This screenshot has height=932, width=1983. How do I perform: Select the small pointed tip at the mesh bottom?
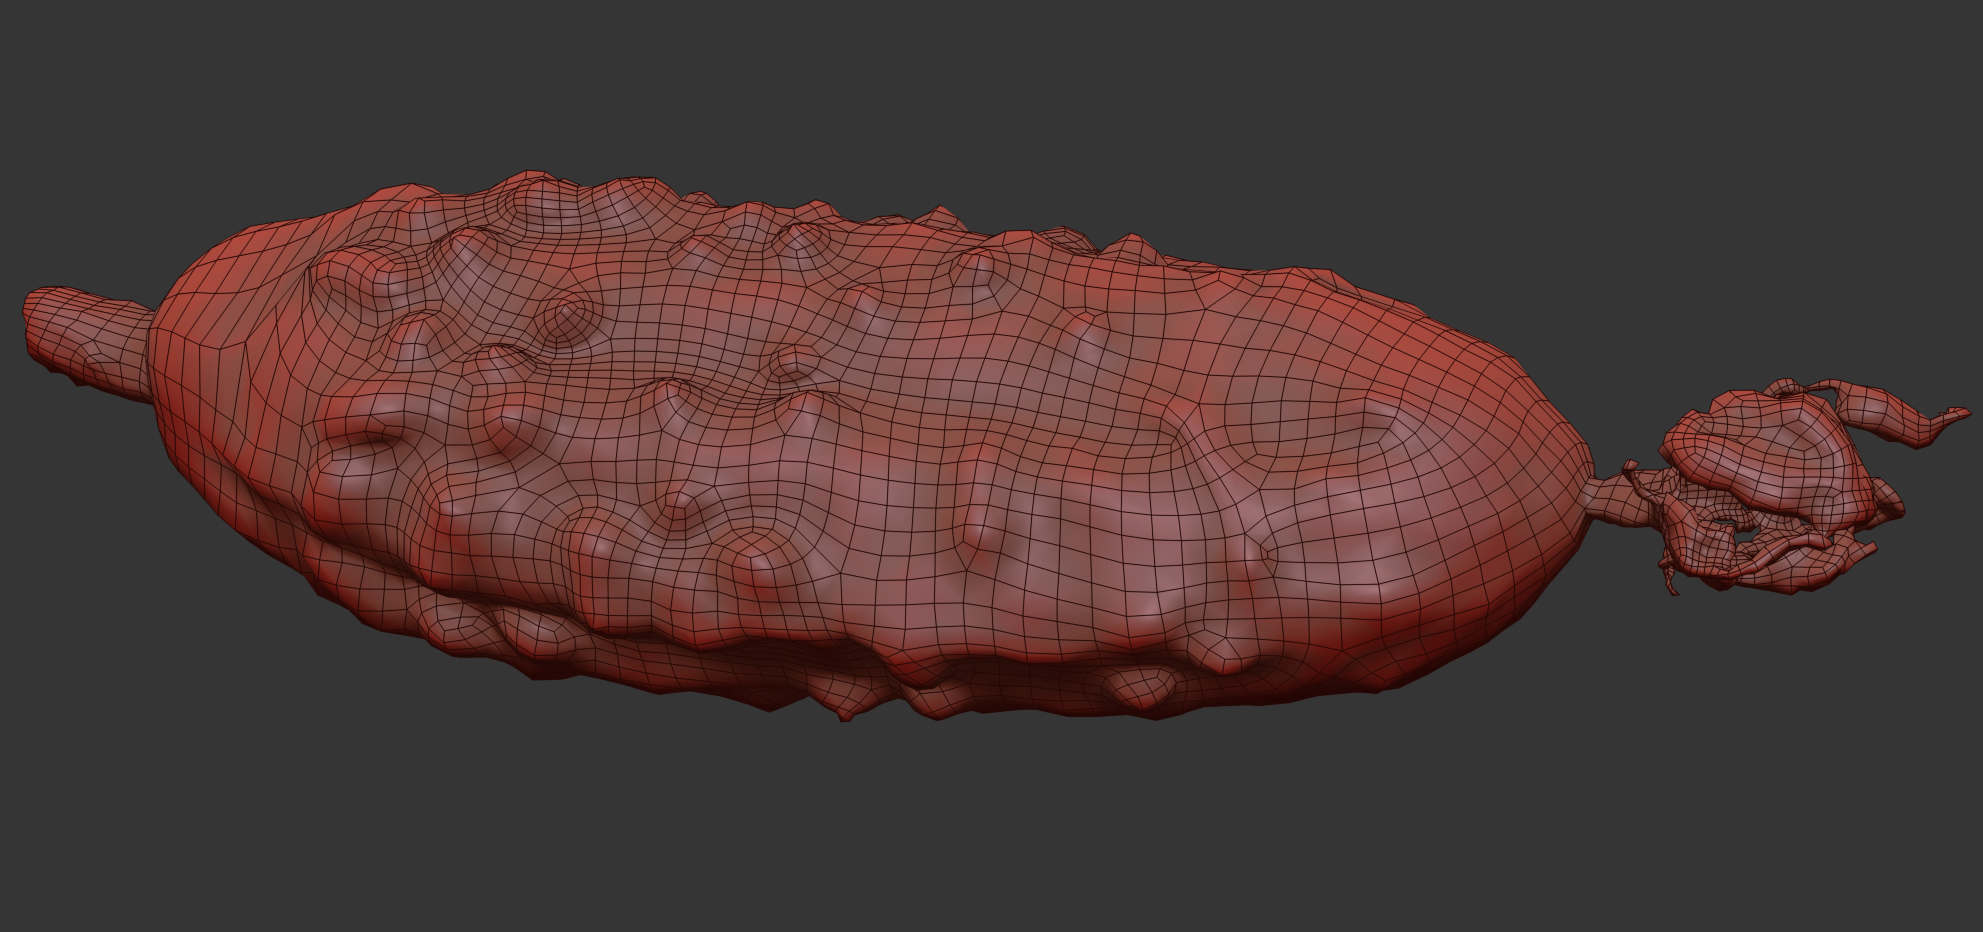[845, 714]
